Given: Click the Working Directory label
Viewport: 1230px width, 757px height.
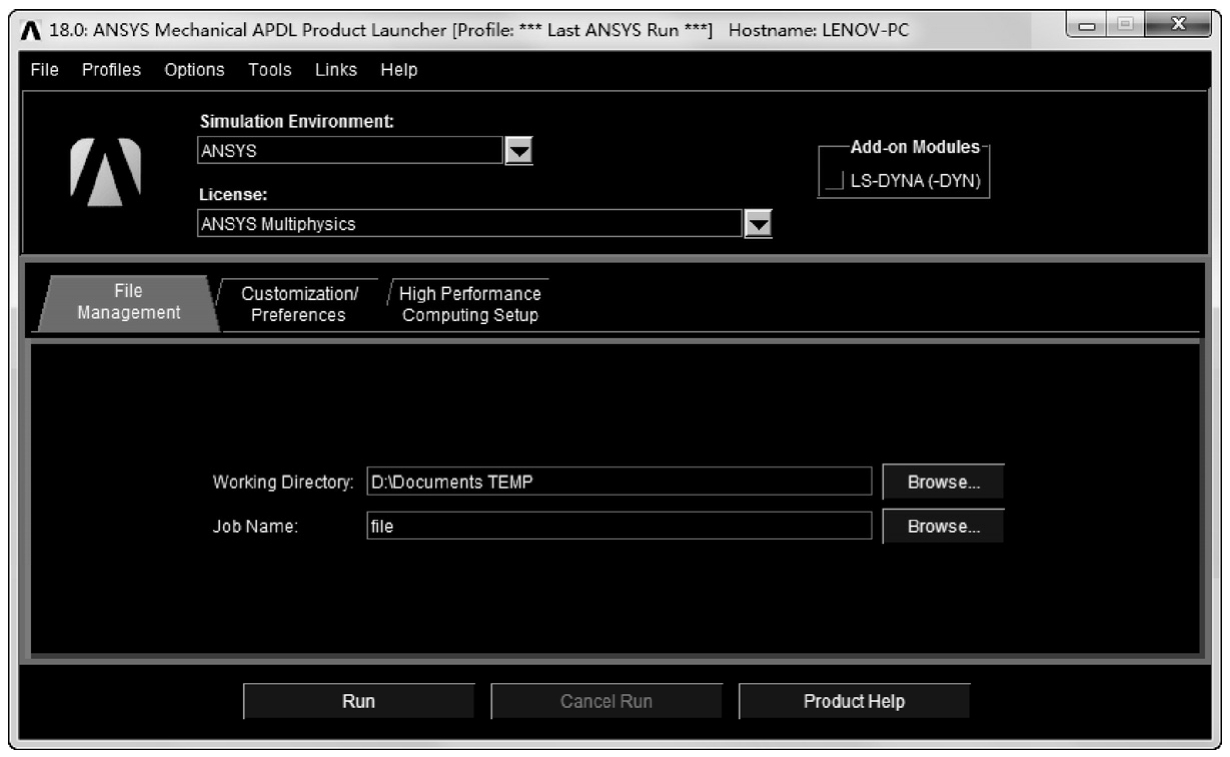Looking at the screenshot, I should 284,482.
